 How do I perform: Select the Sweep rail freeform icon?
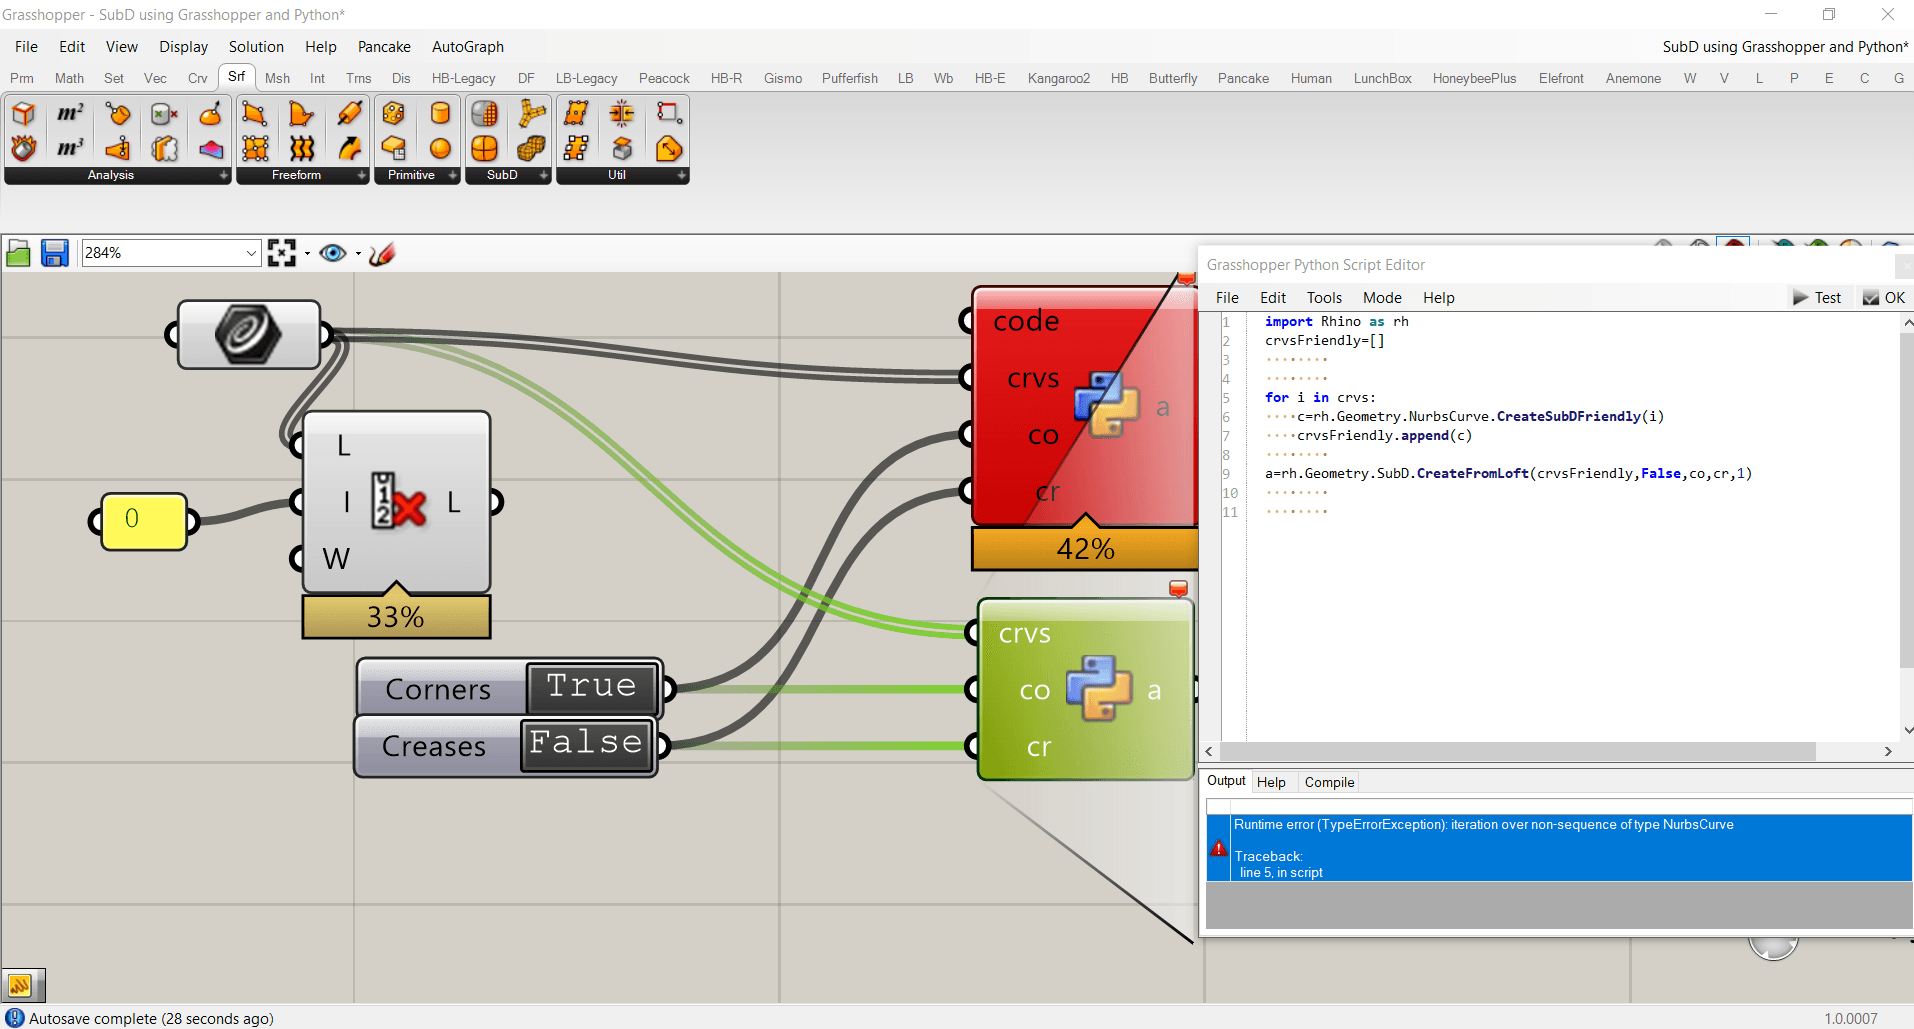[349, 149]
